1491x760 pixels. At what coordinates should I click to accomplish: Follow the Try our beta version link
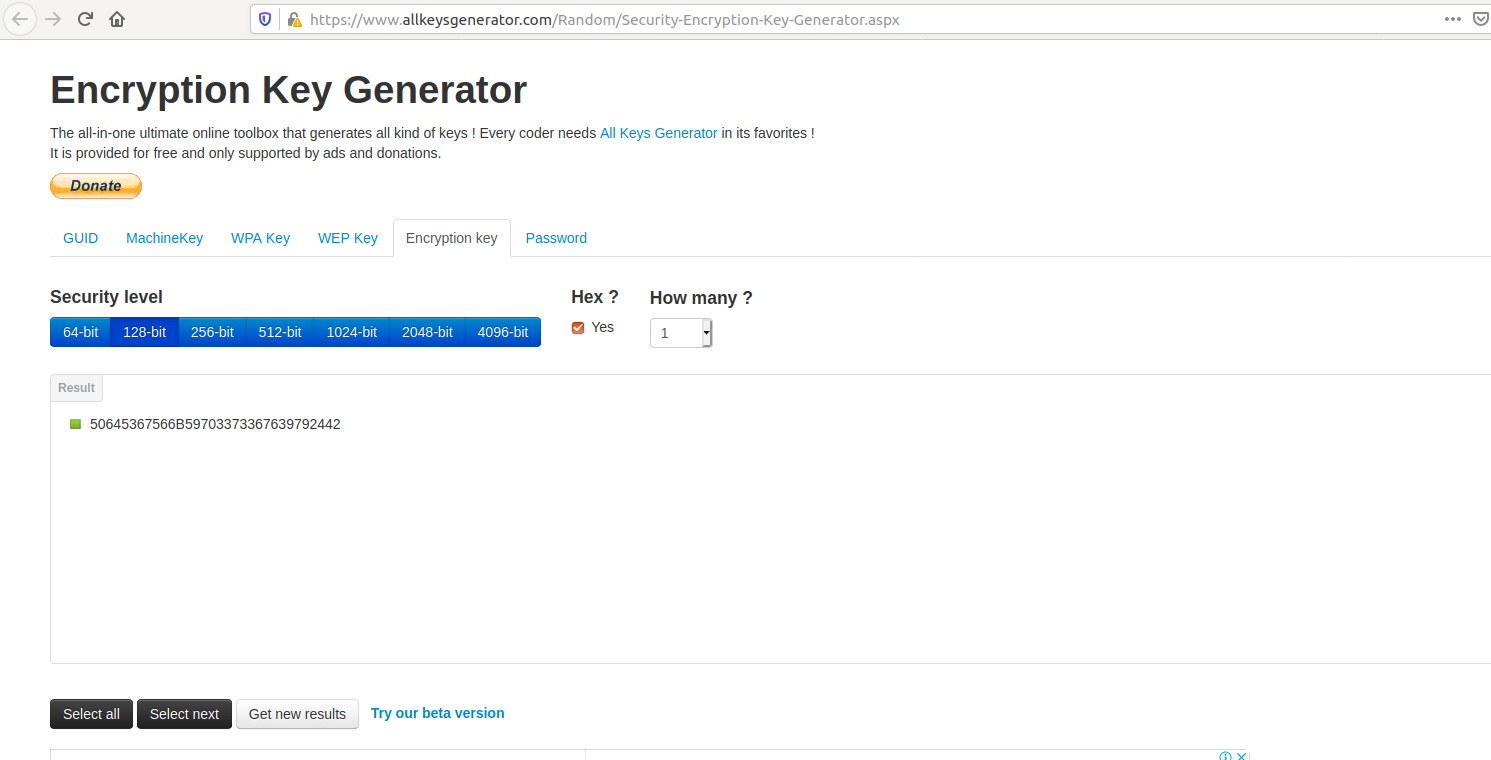point(437,713)
